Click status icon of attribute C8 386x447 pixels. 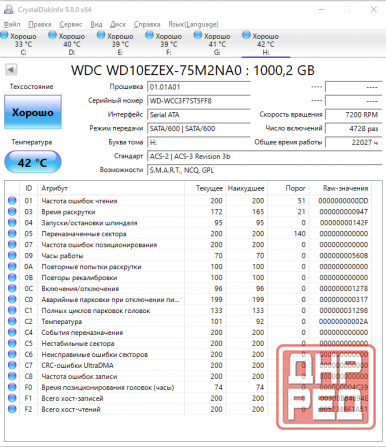click(x=12, y=376)
